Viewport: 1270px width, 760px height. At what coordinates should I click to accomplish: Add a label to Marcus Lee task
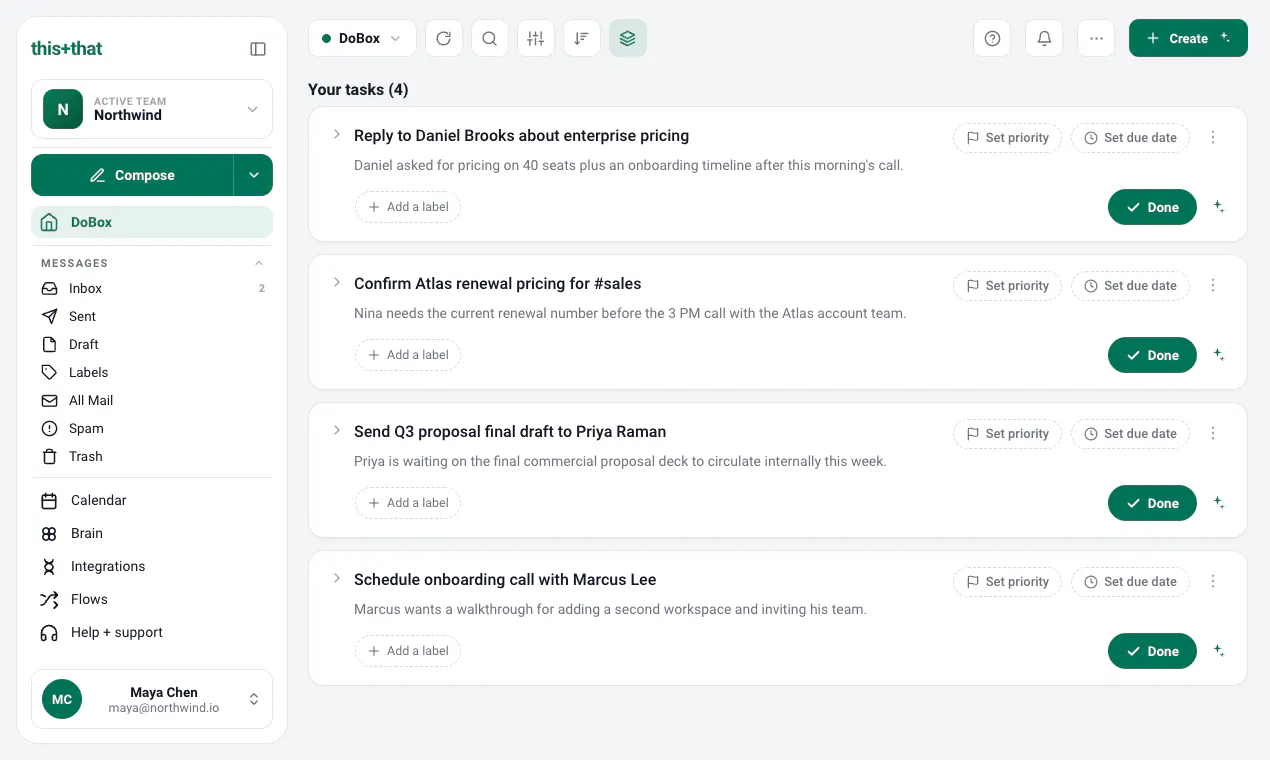point(408,651)
